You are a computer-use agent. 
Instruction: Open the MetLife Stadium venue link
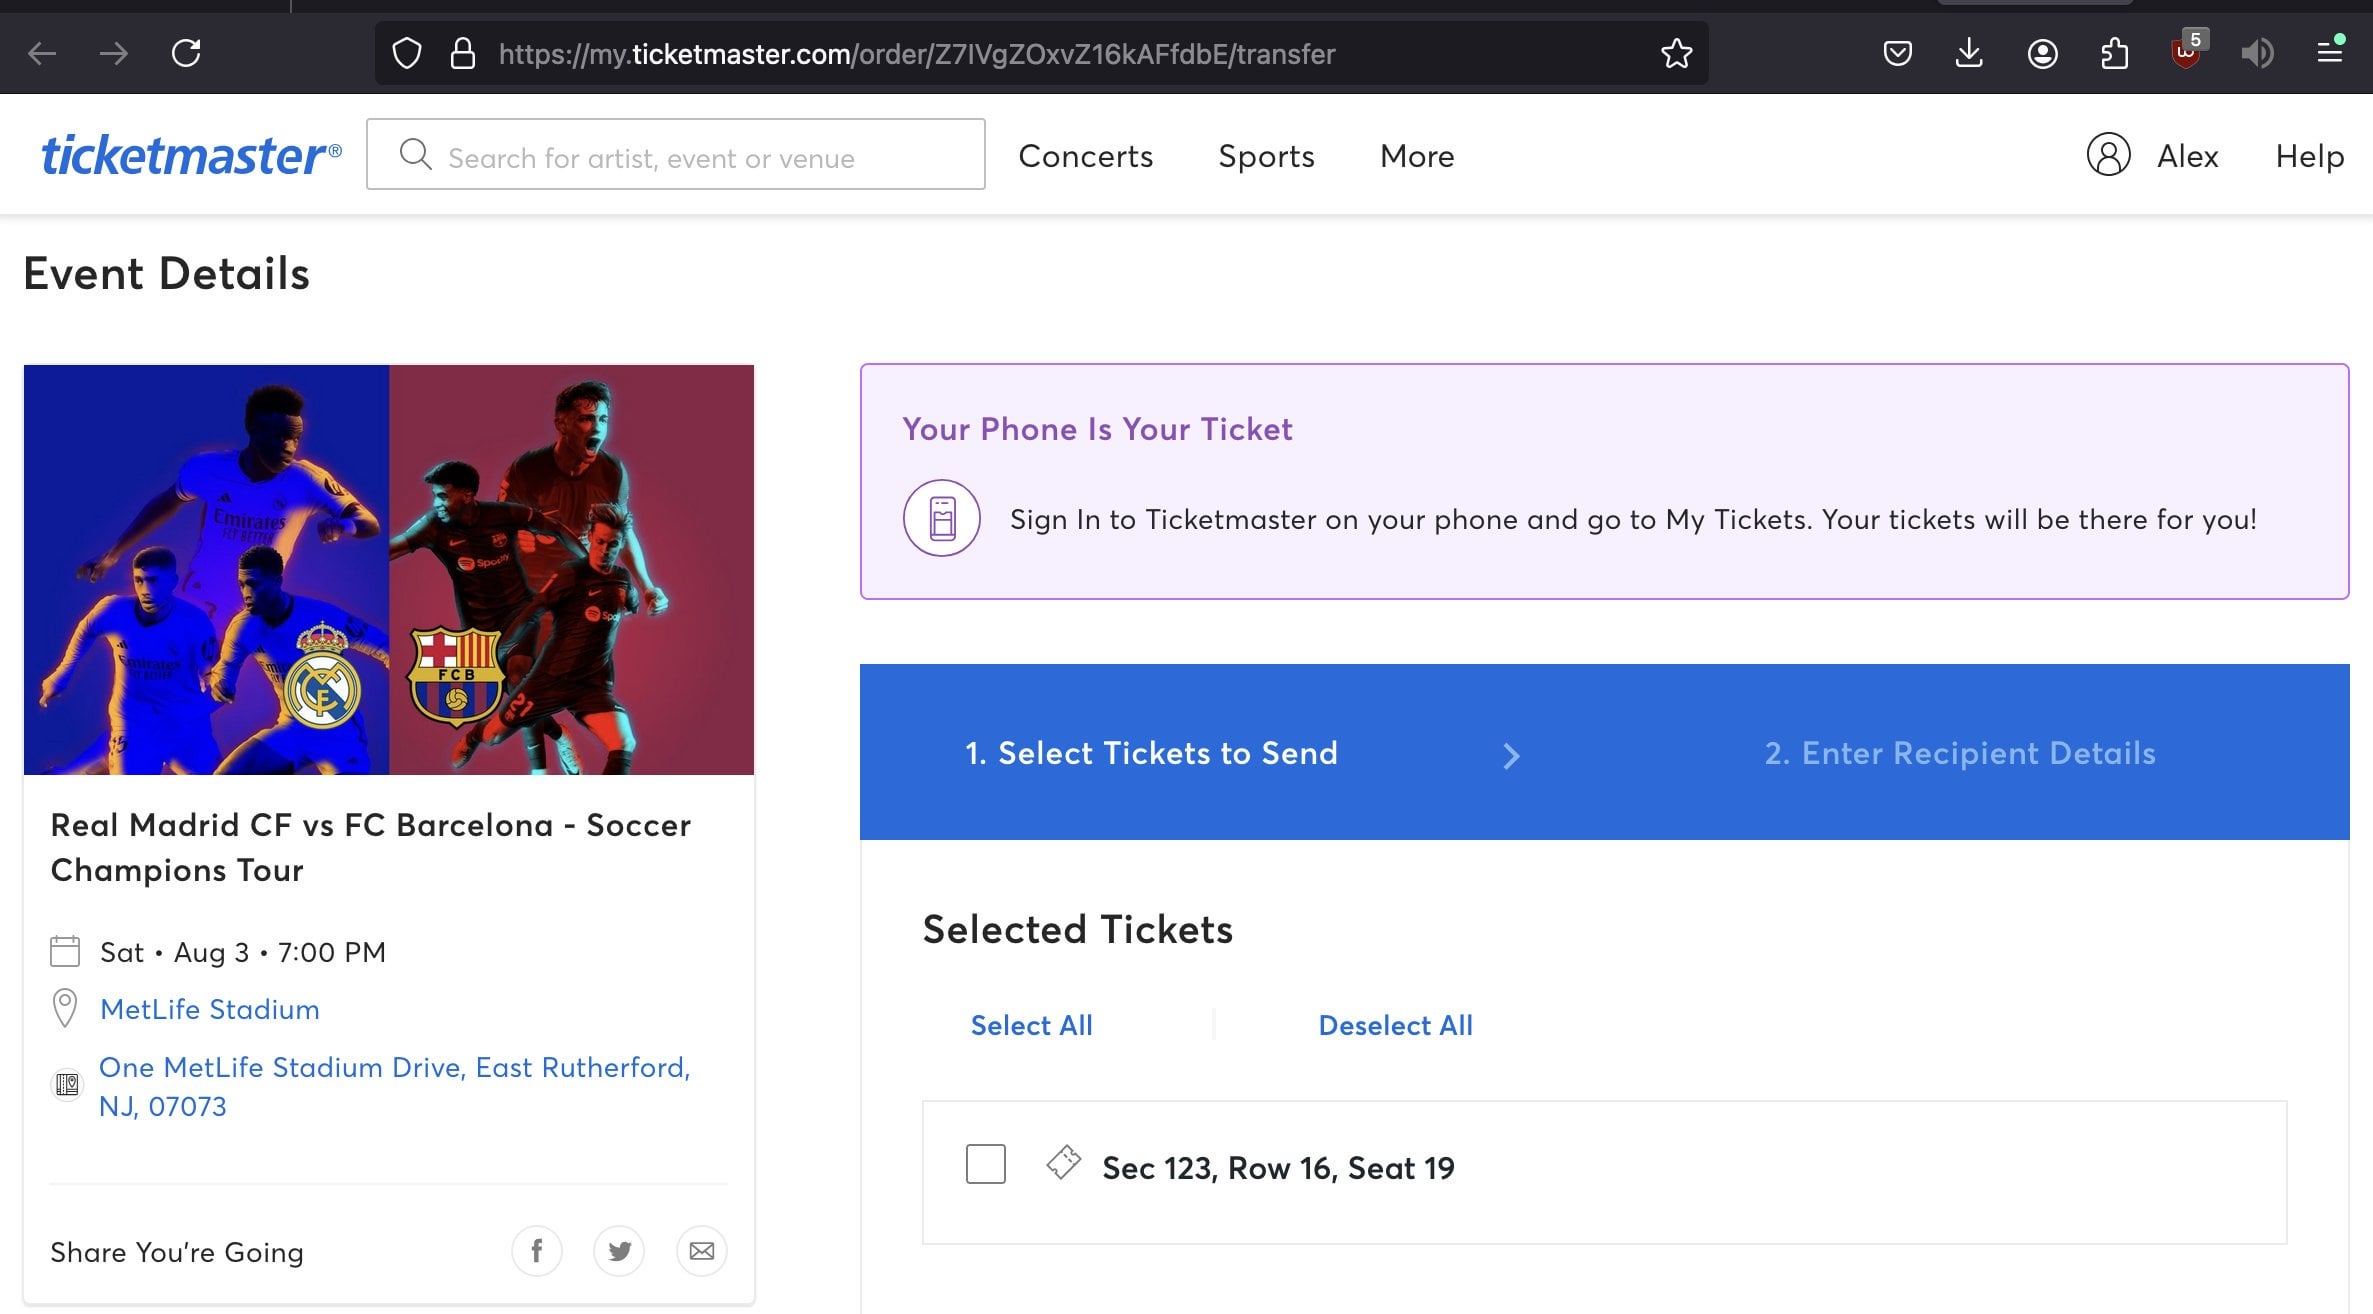pyautogui.click(x=210, y=1009)
